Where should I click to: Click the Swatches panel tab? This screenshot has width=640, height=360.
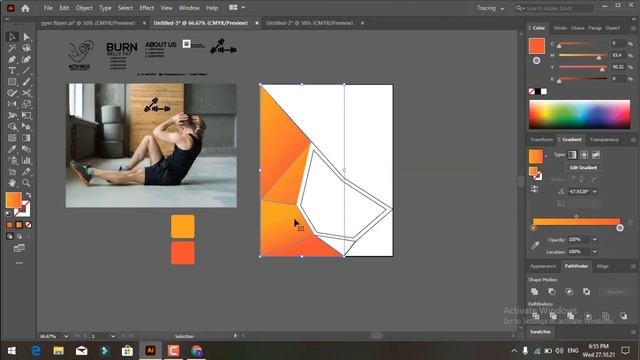pyautogui.click(x=540, y=332)
